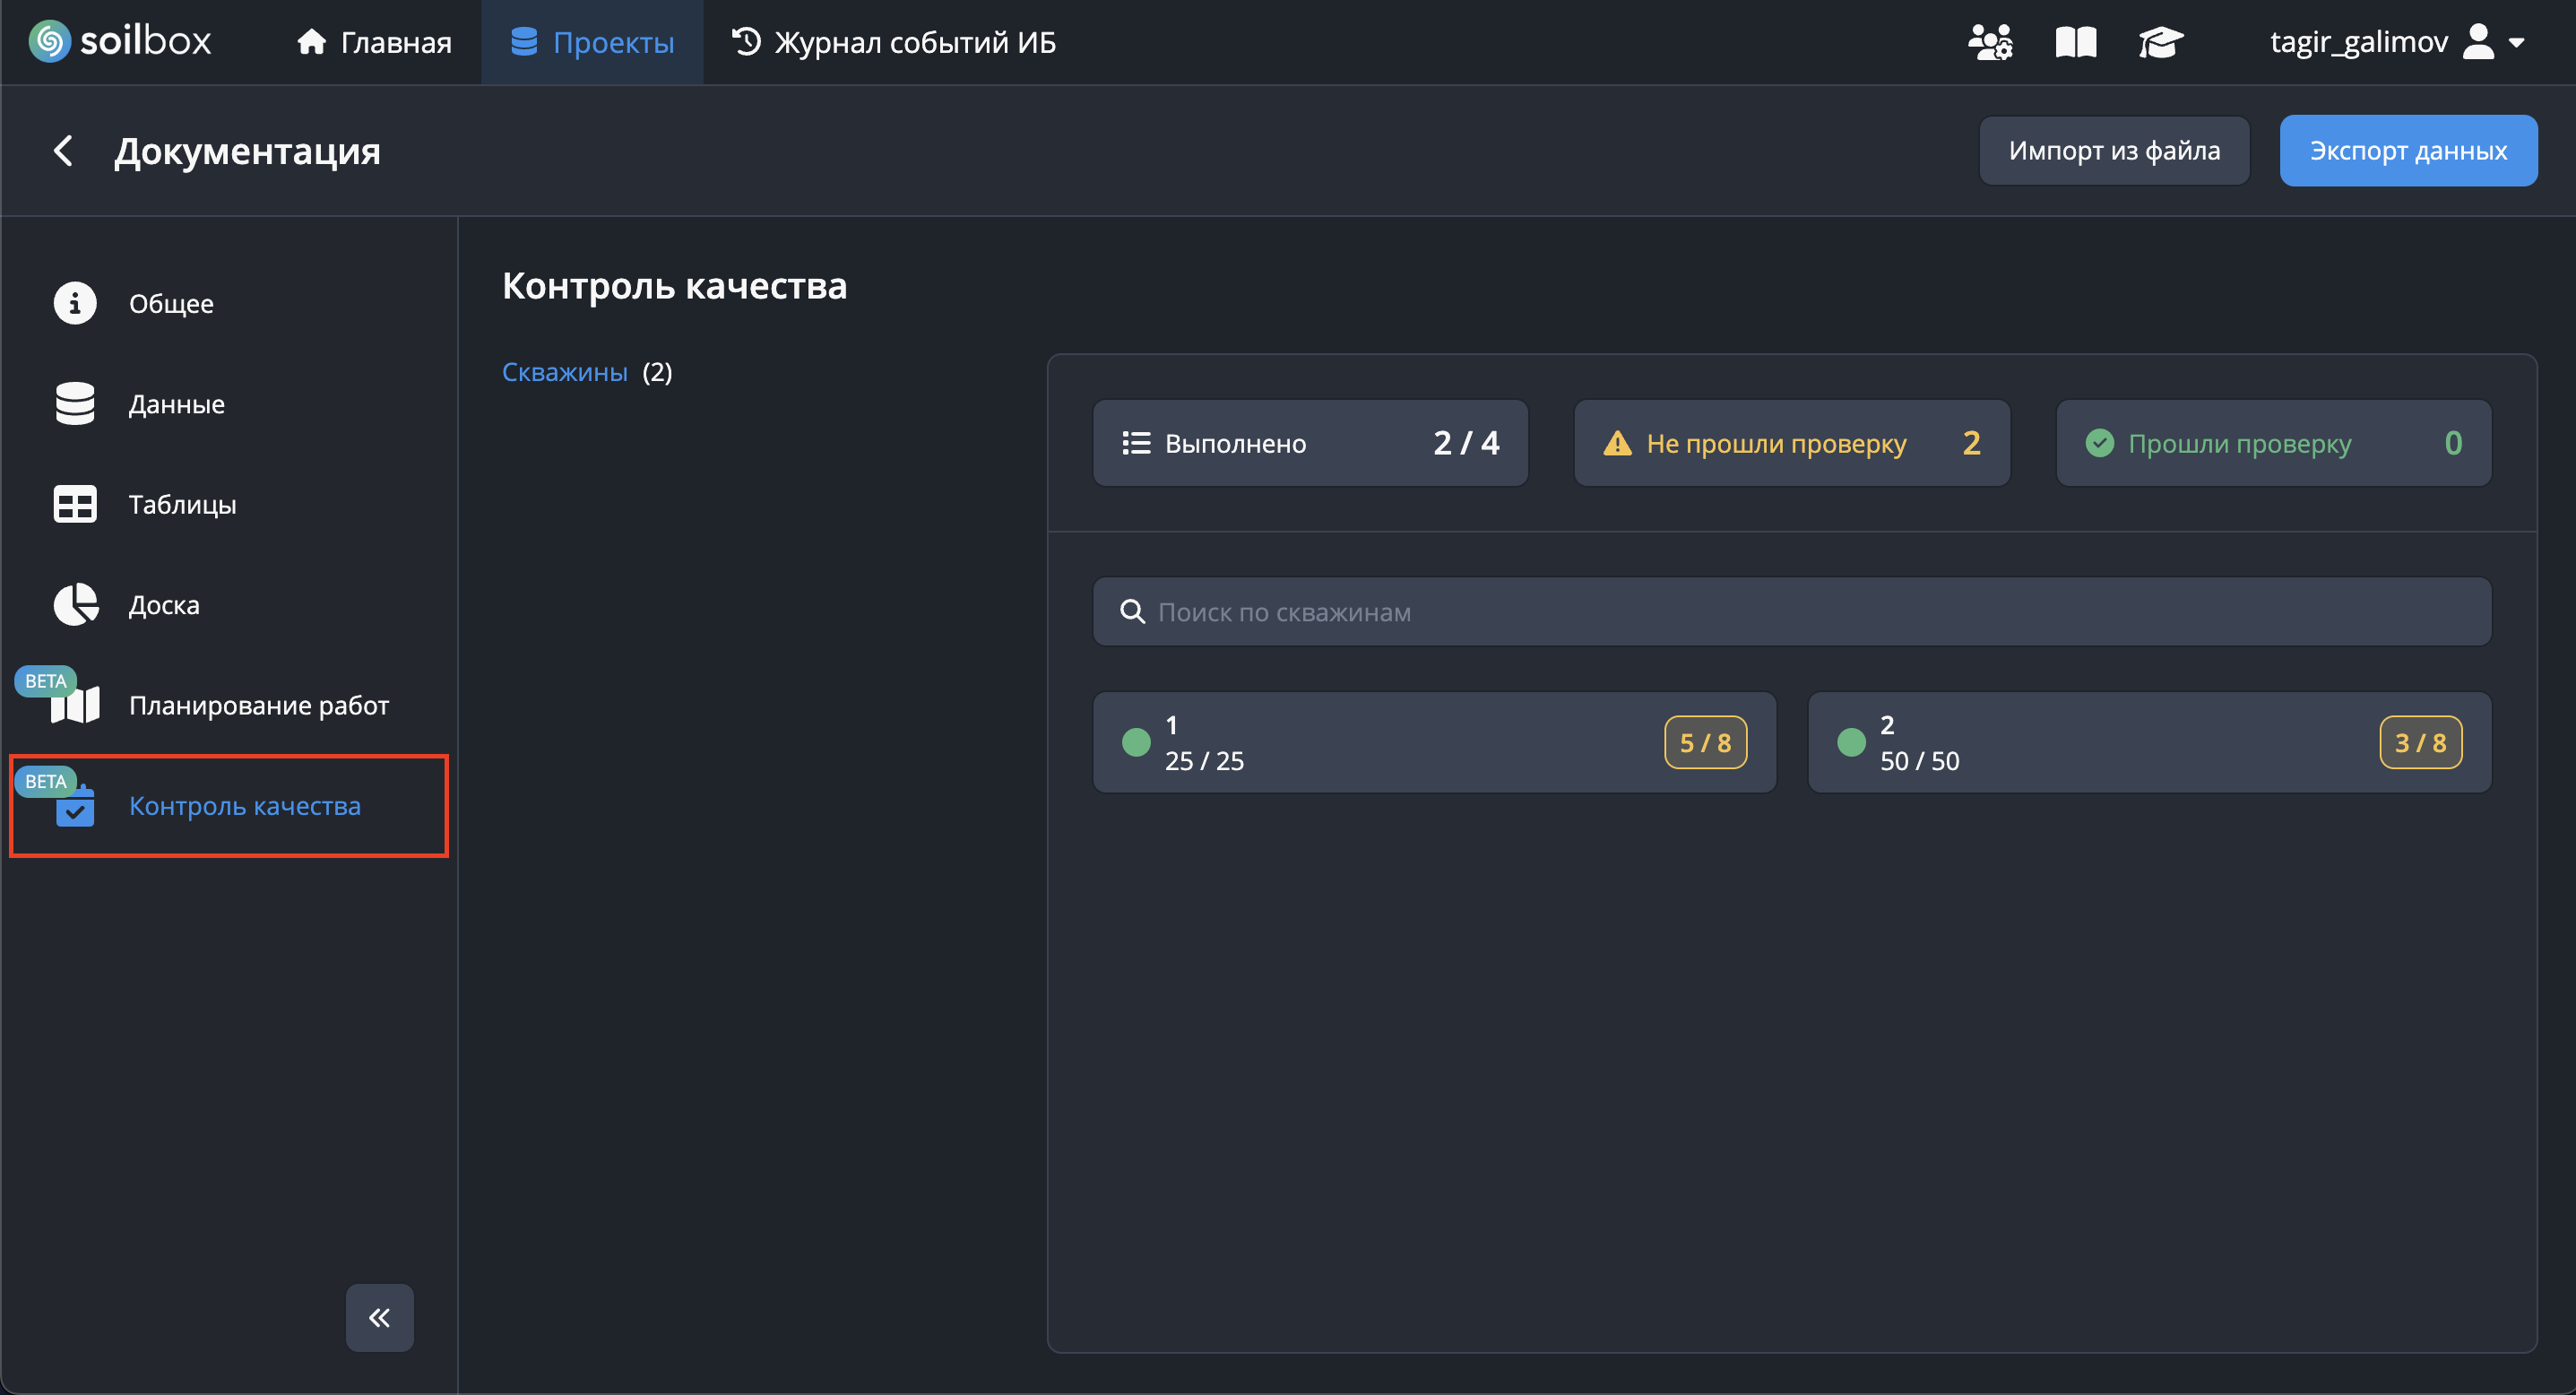The height and width of the screenshot is (1395, 2576).
Task: Open Таблицы table icon in sidebar
Action: 75,504
